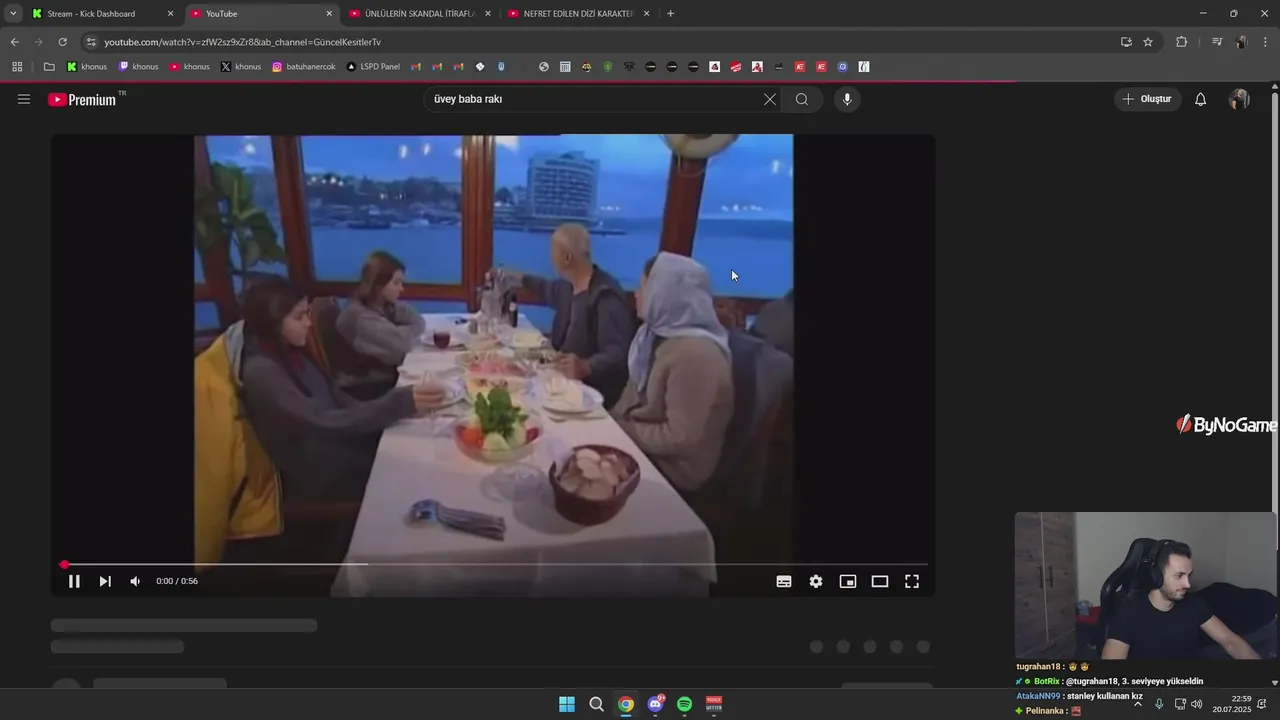Open the tab search dropdown
This screenshot has height=720, width=1280.
click(x=13, y=14)
